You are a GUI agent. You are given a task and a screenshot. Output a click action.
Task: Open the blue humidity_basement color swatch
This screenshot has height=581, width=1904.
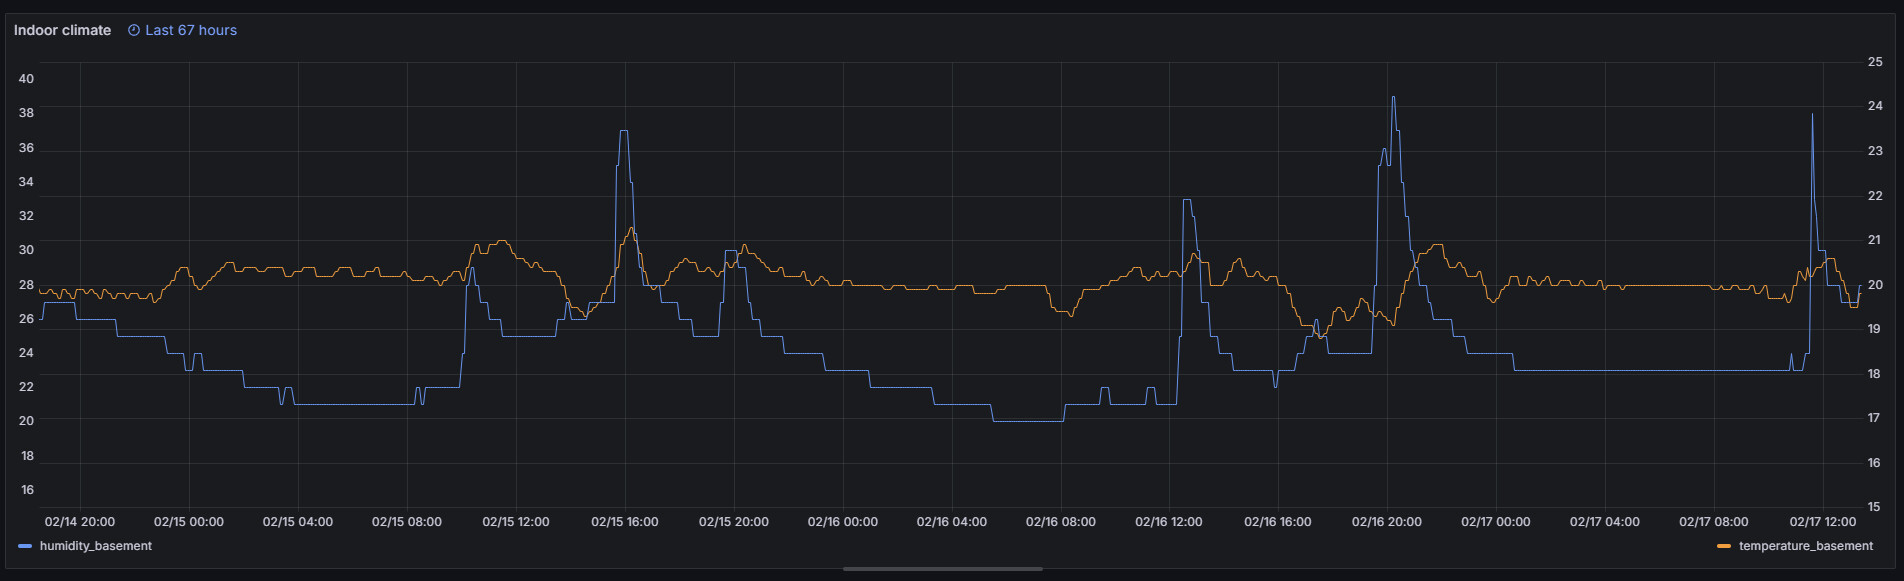tap(25, 546)
